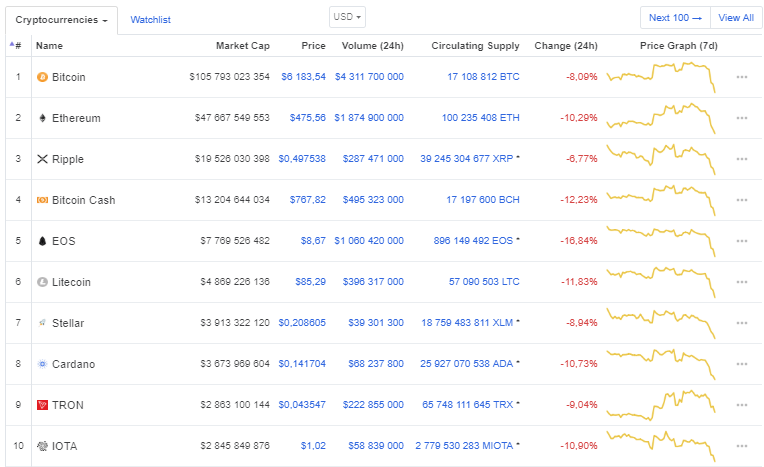This screenshot has width=764, height=467.
Task: Open the Stellar name link
Action: click(68, 323)
